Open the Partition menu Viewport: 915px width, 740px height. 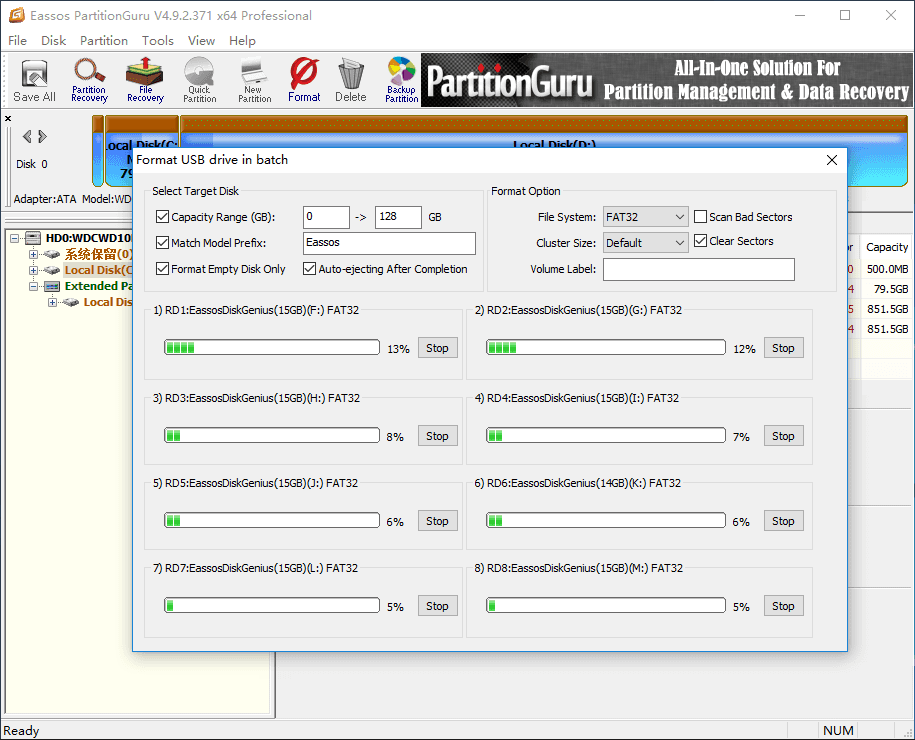point(104,41)
